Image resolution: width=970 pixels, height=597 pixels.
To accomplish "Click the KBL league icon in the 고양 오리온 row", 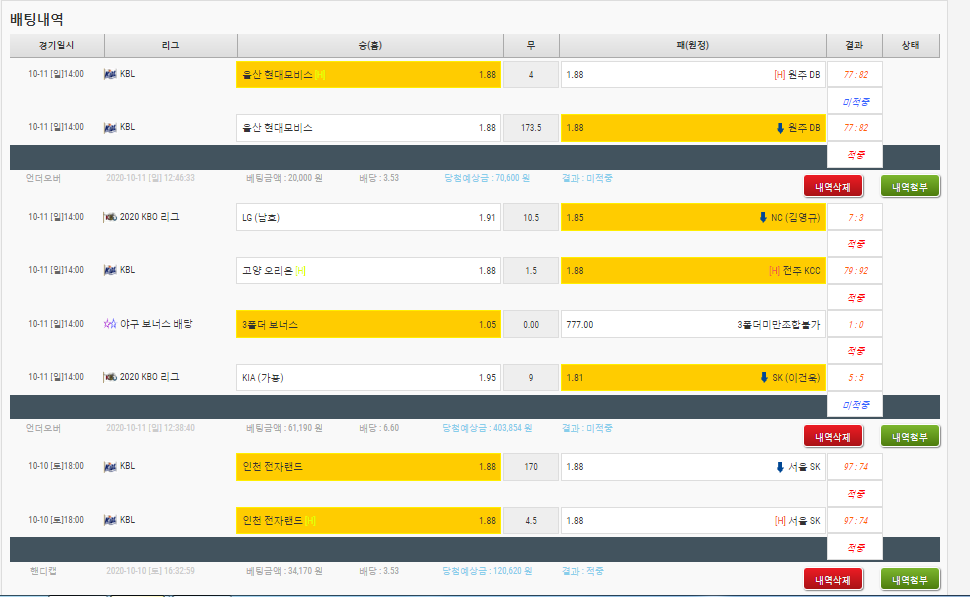I will coord(111,270).
